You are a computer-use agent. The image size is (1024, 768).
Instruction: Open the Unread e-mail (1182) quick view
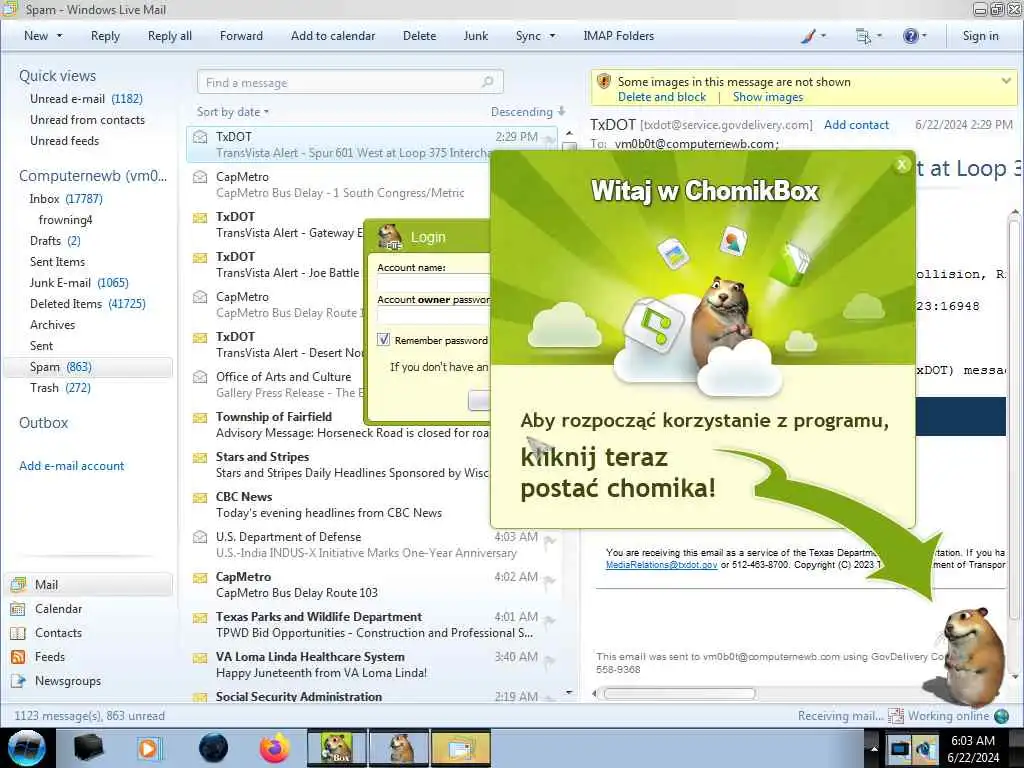point(86,99)
